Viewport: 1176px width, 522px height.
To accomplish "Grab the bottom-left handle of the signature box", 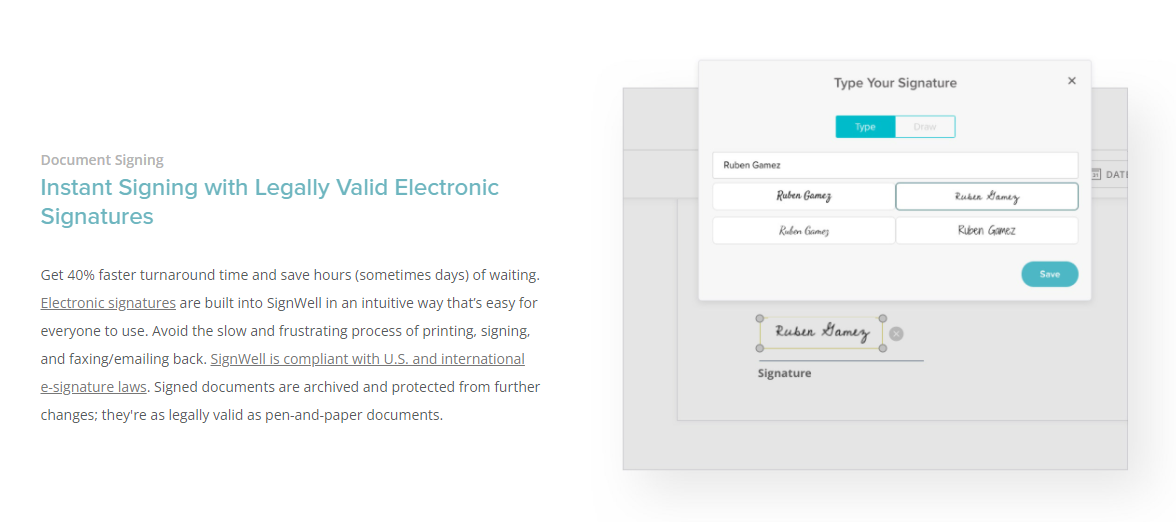I will [x=760, y=348].
